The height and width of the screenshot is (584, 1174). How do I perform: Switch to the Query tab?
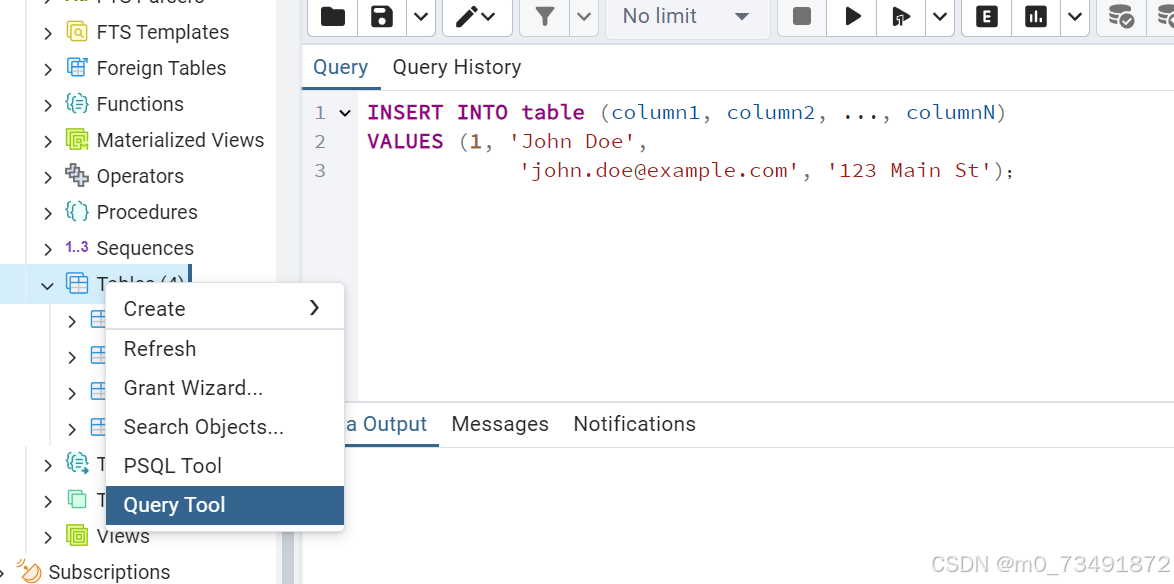point(341,67)
